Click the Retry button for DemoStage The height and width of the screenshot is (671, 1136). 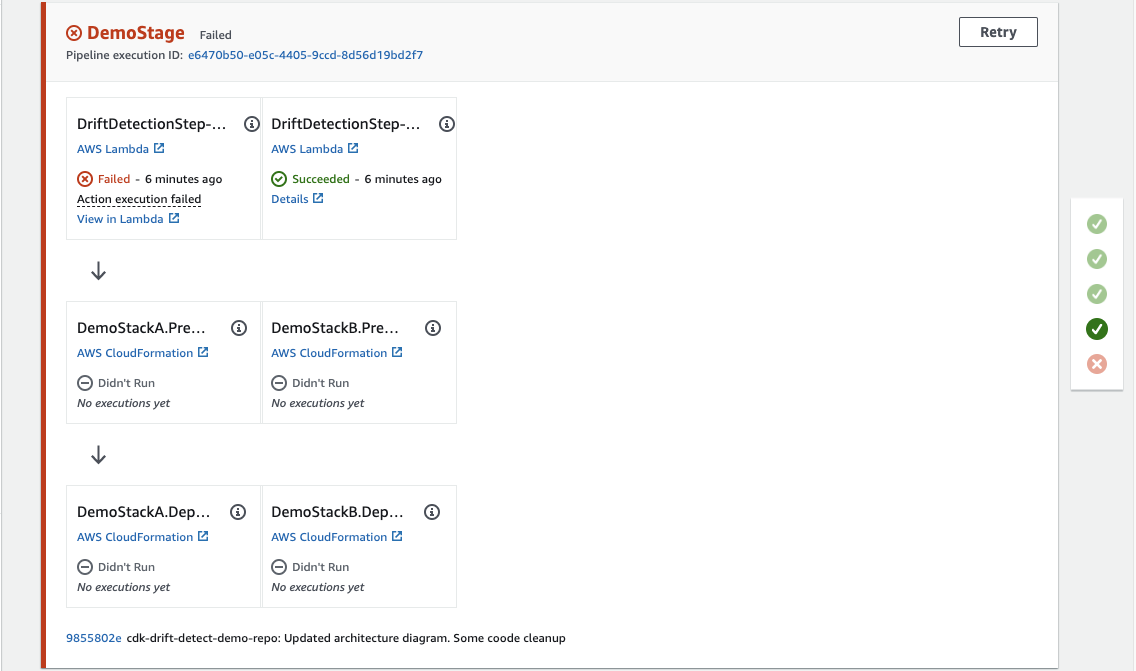coord(998,32)
